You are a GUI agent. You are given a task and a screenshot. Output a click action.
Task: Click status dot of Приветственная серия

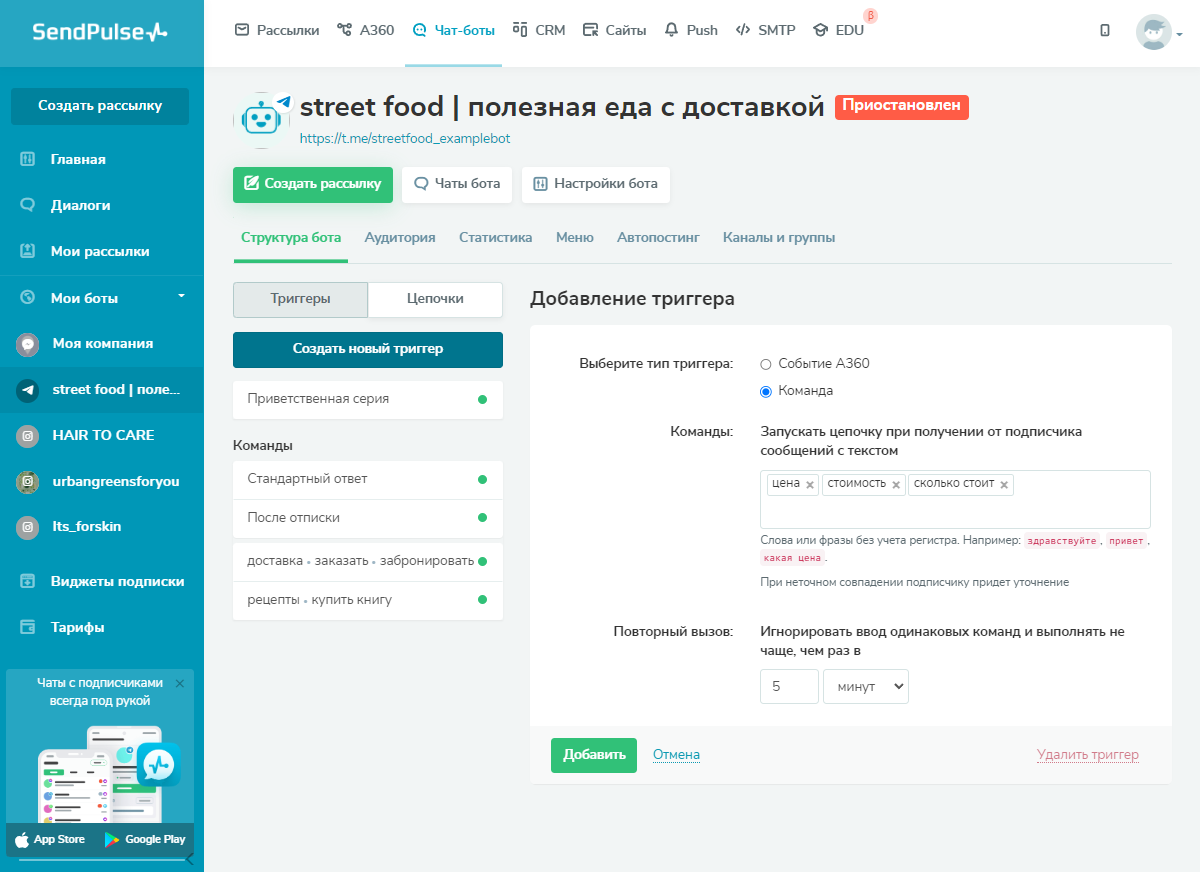tap(482, 399)
